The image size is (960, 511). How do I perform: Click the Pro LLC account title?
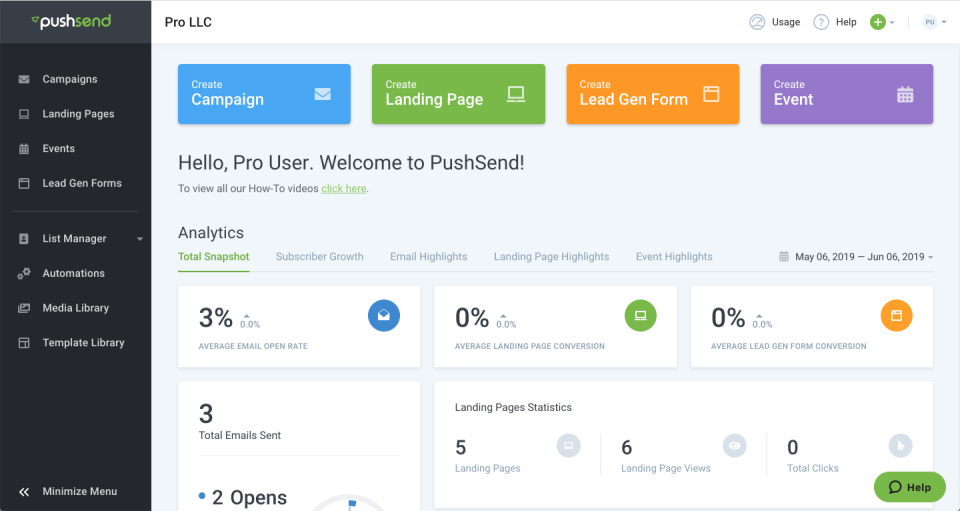(189, 23)
